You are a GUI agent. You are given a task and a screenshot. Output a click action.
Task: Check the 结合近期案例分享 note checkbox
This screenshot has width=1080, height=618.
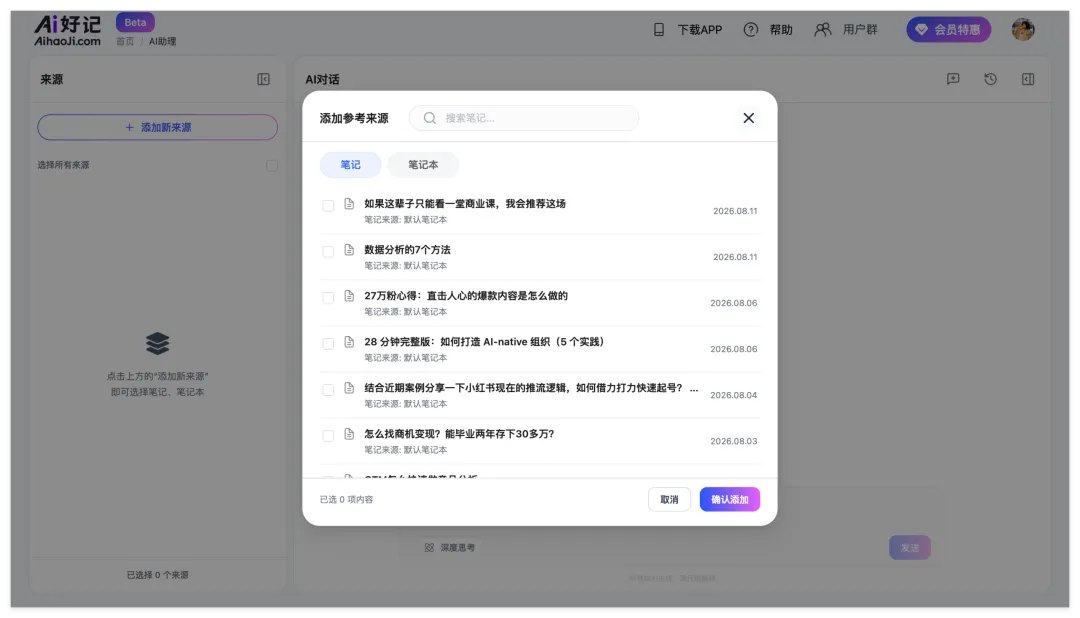click(328, 390)
